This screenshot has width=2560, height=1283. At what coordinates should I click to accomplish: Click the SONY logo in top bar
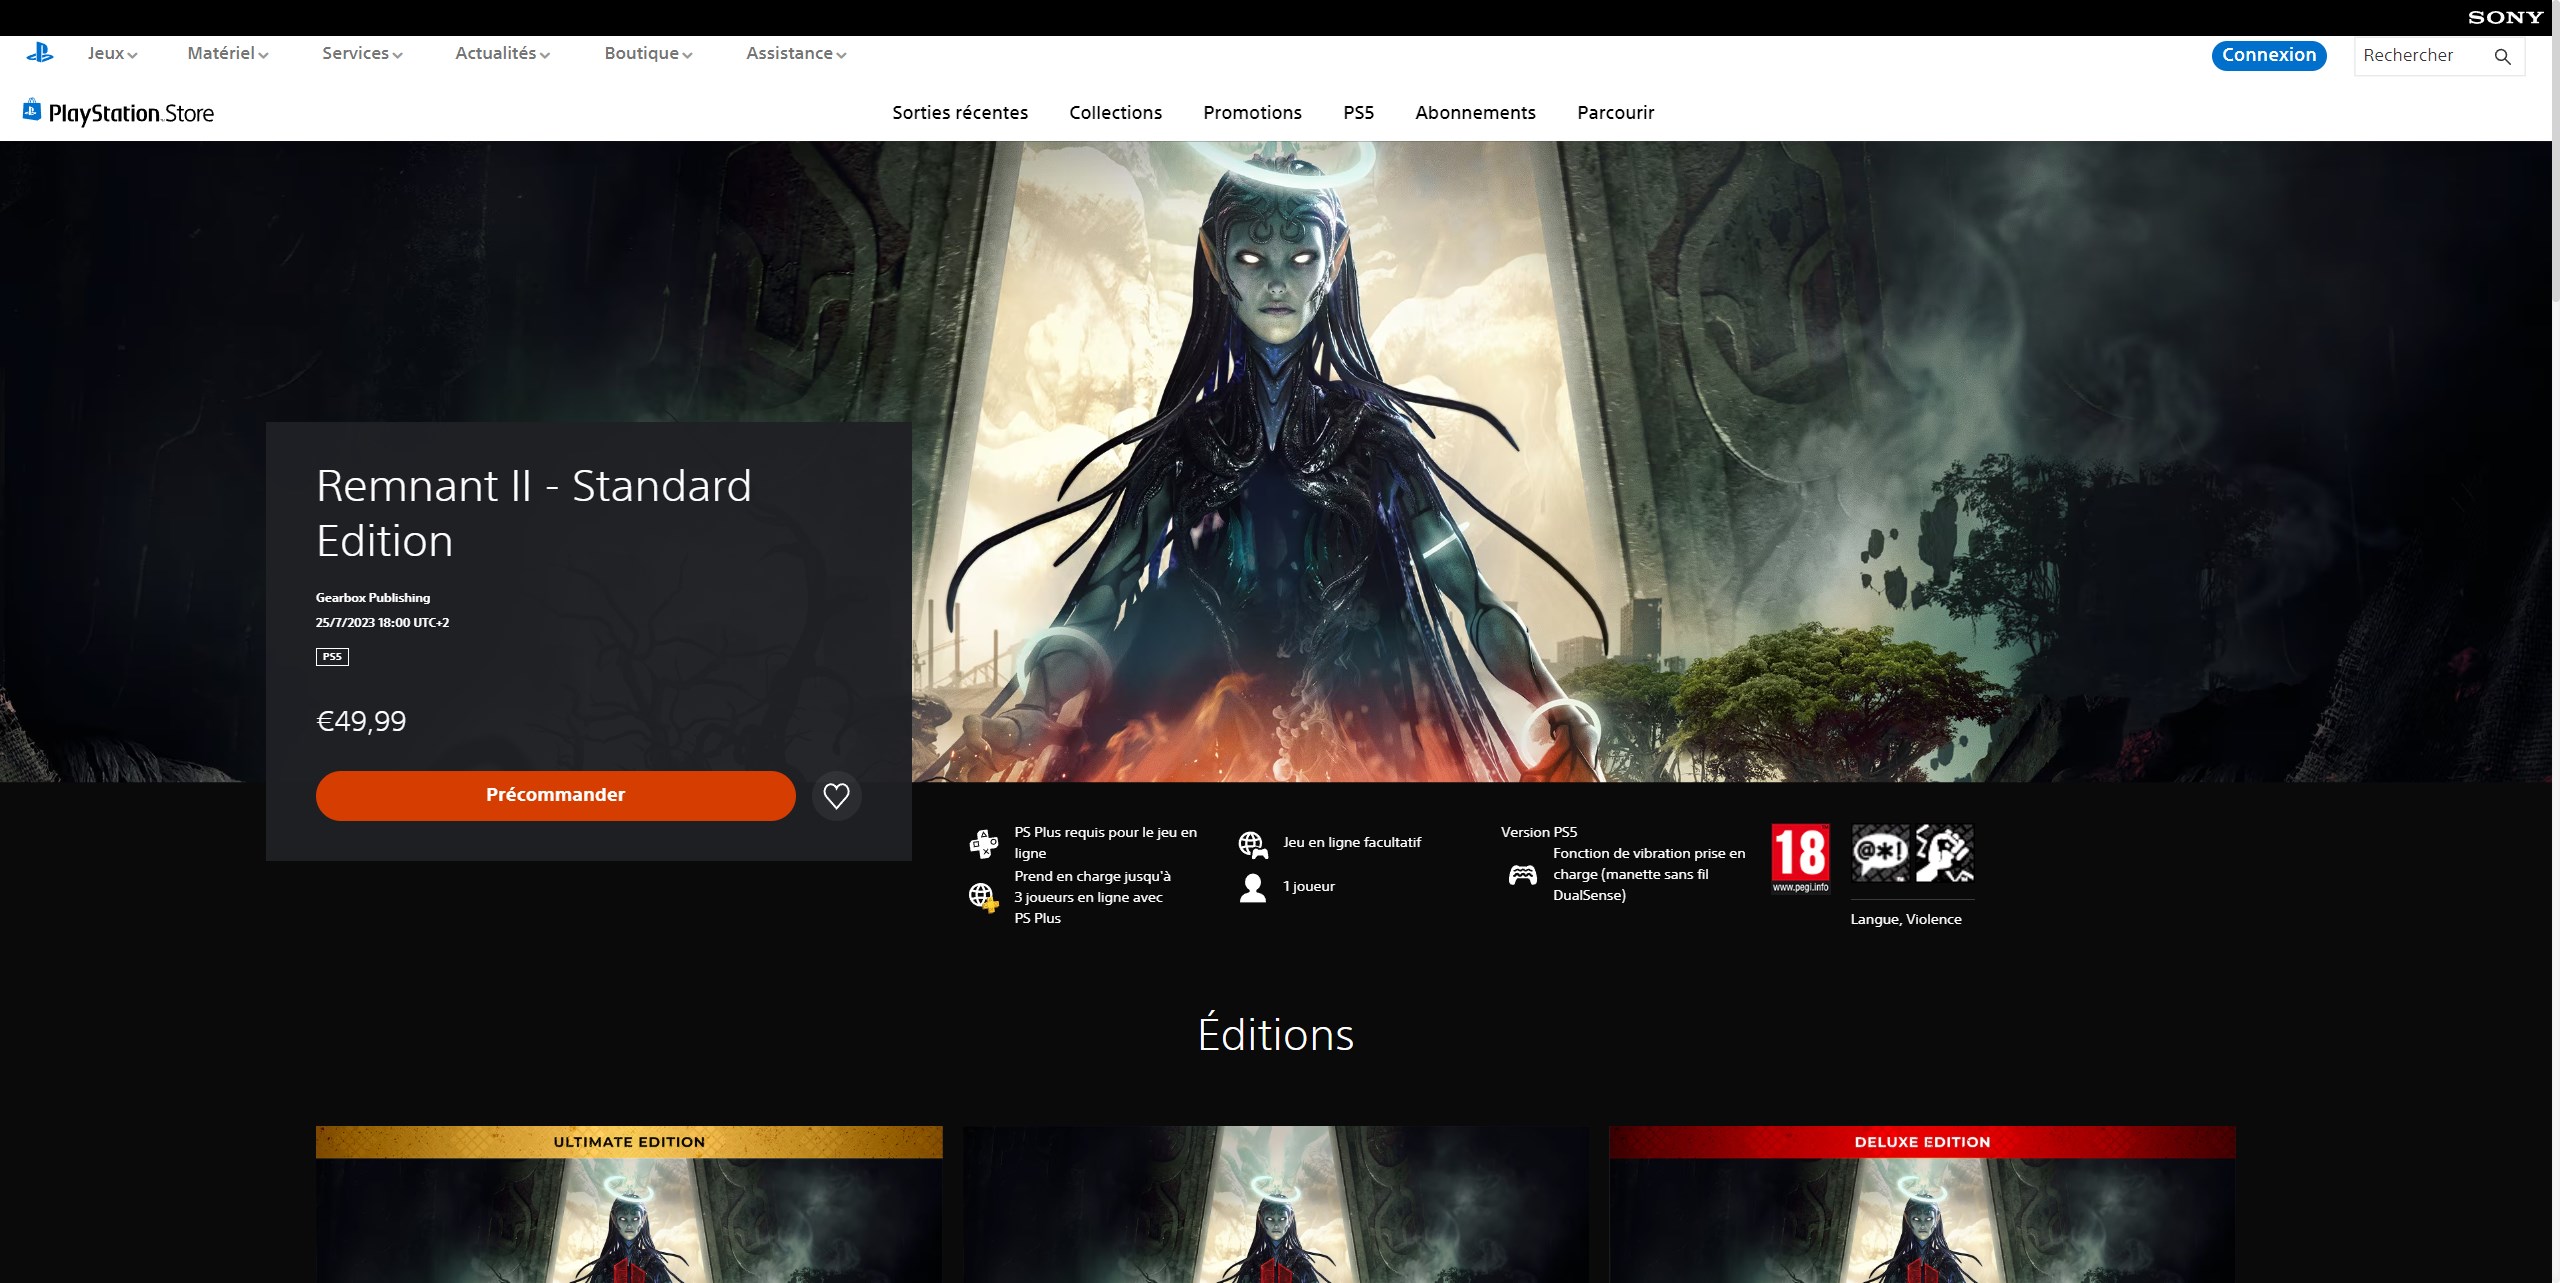2504,17
